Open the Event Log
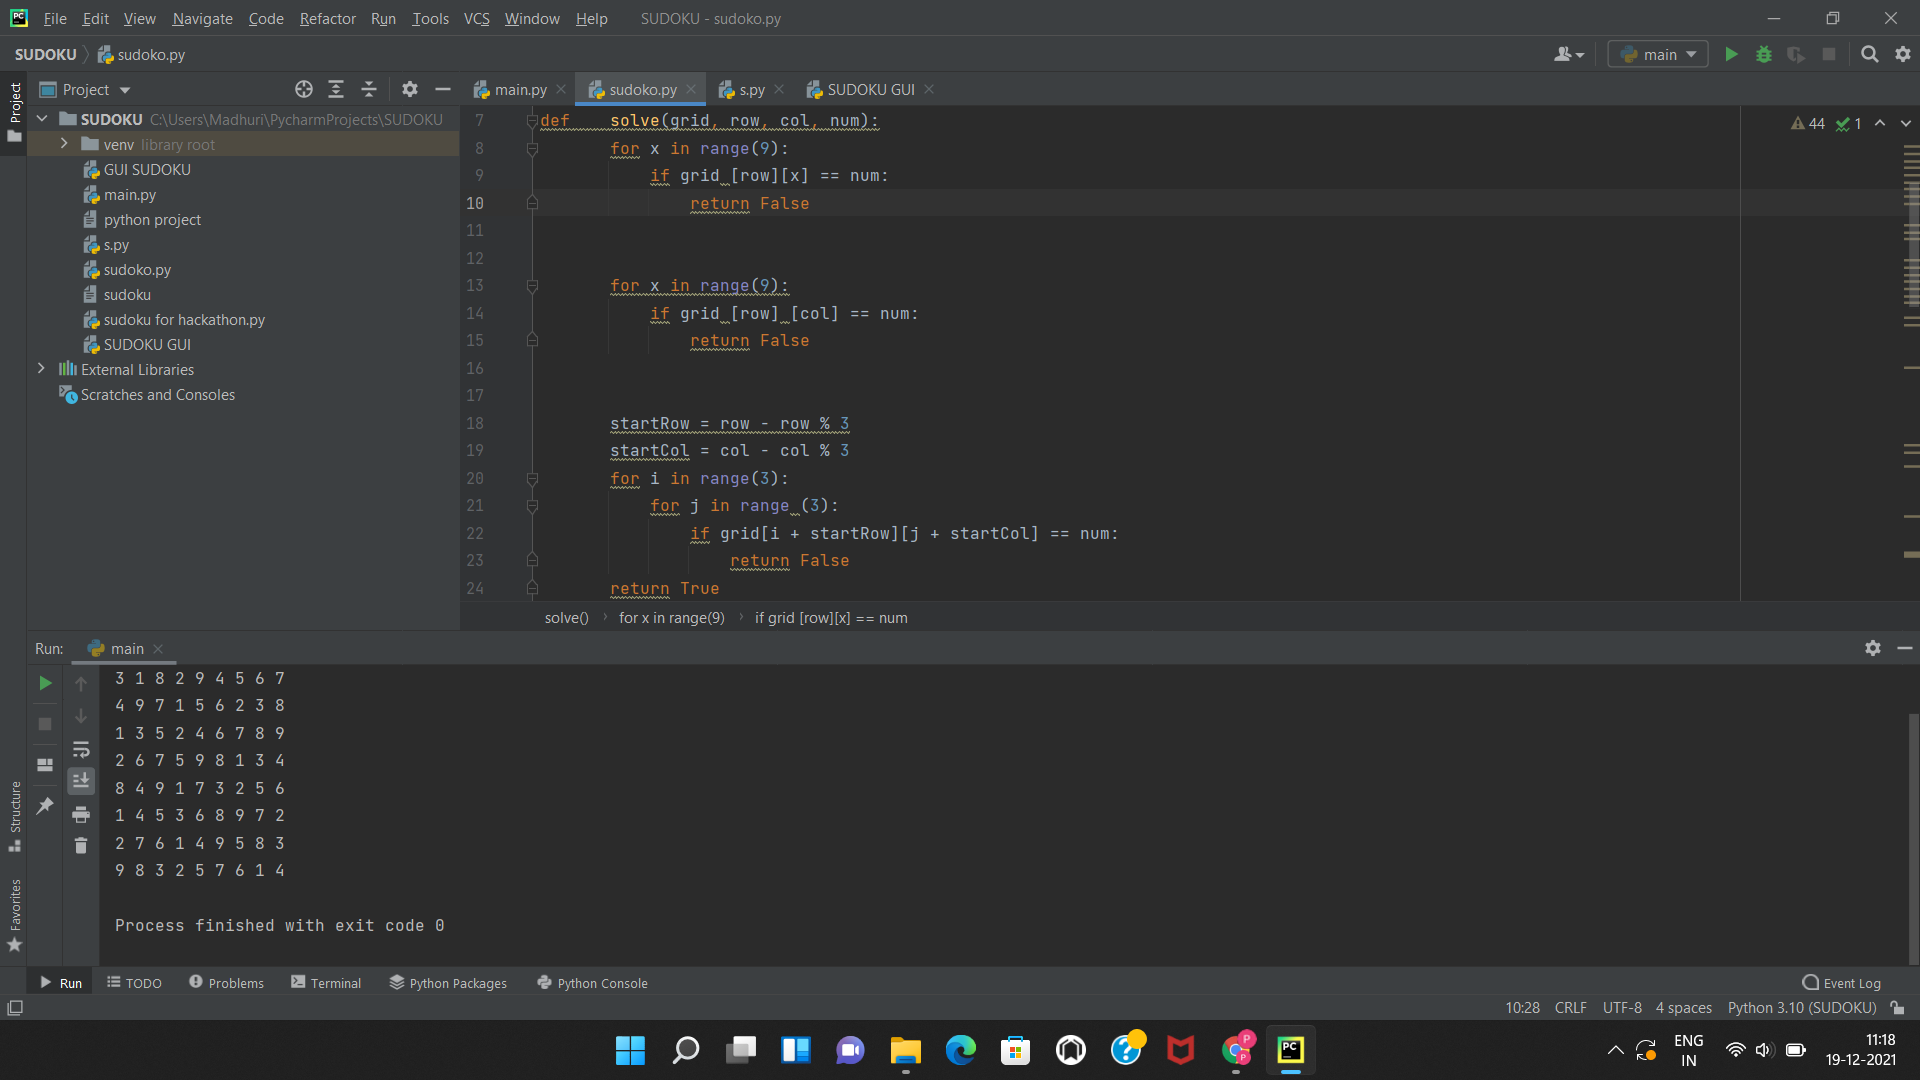The height and width of the screenshot is (1080, 1920). click(x=1842, y=983)
